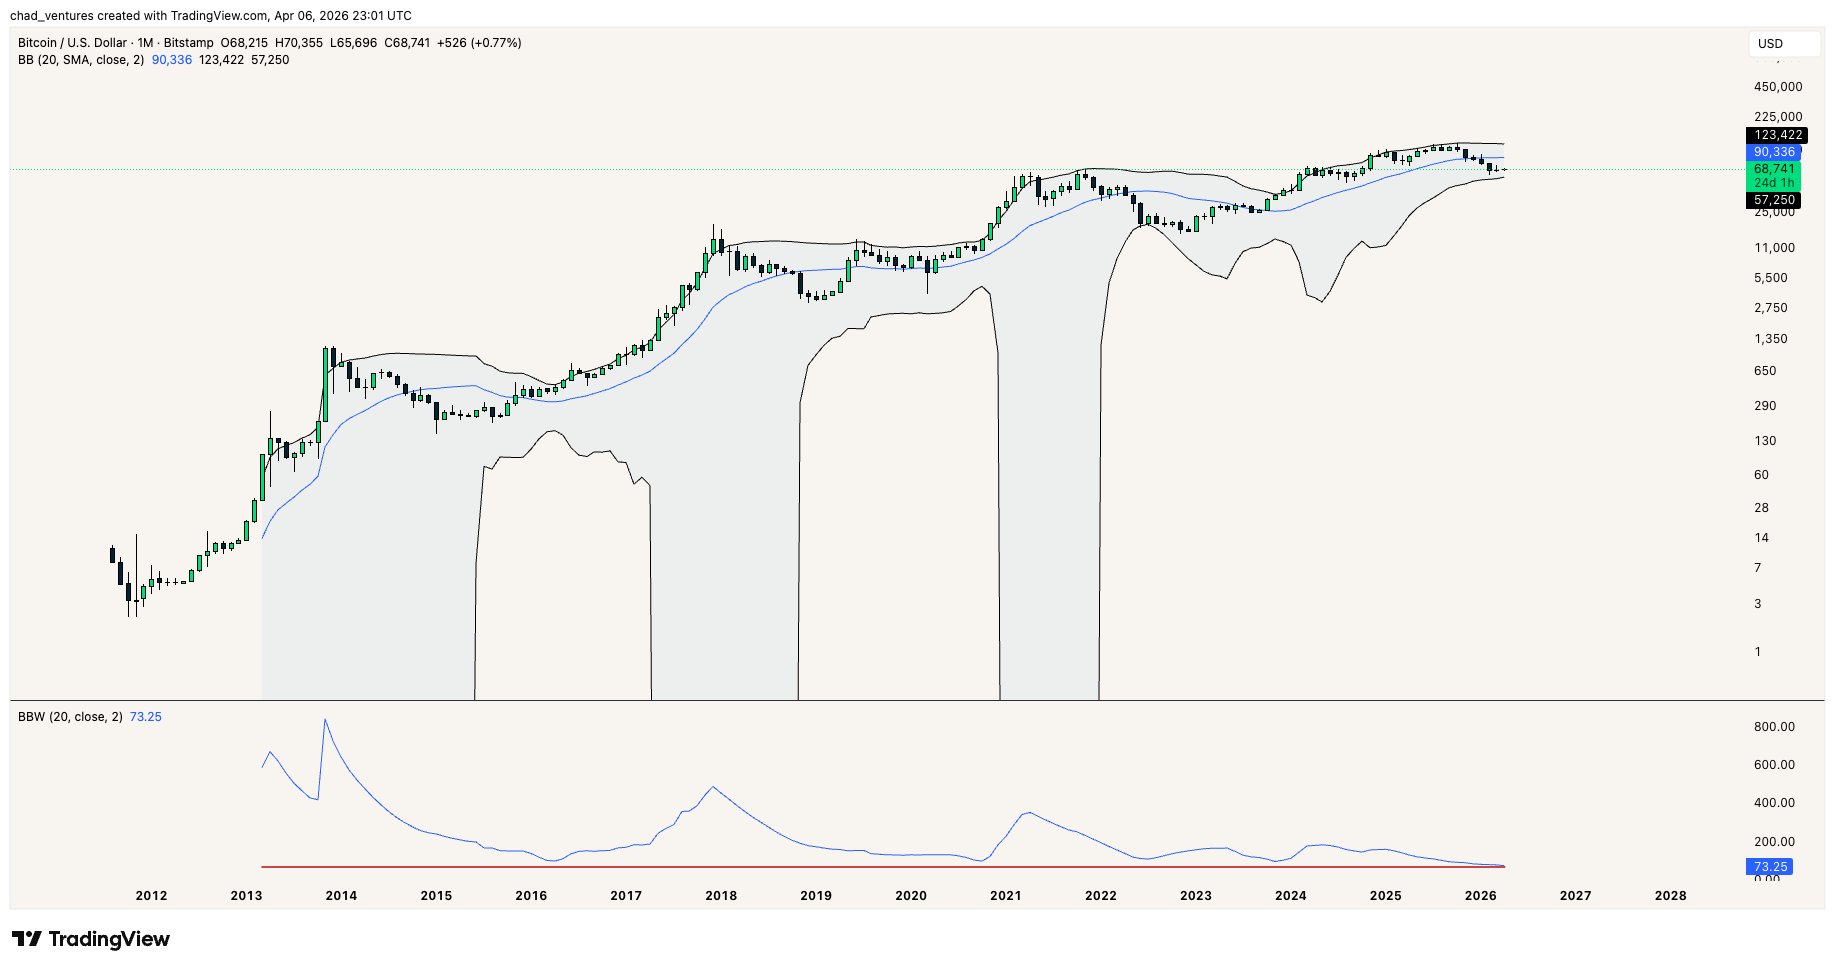Image resolution: width=1835 pixels, height=969 pixels.
Task: Click the blue 90,336 value in BB legend
Action: [x=172, y=60]
